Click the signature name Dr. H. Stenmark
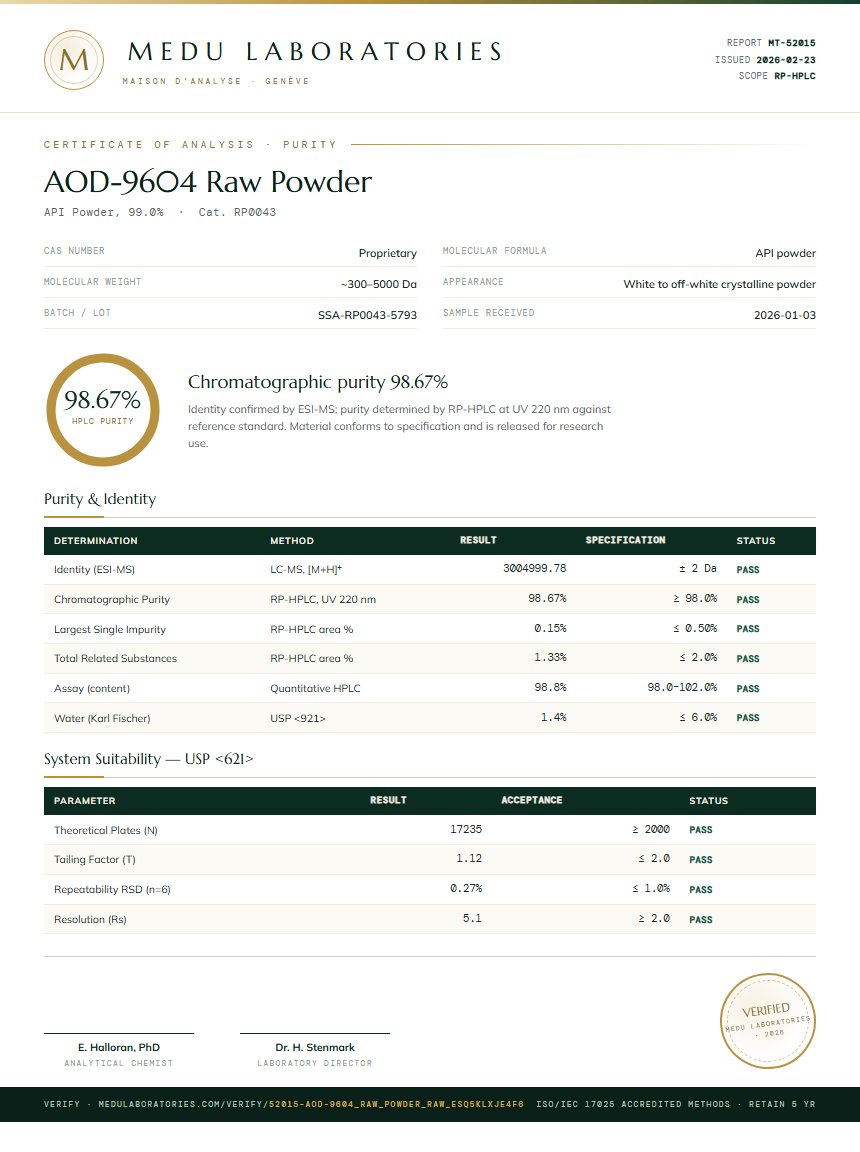 [x=315, y=1048]
